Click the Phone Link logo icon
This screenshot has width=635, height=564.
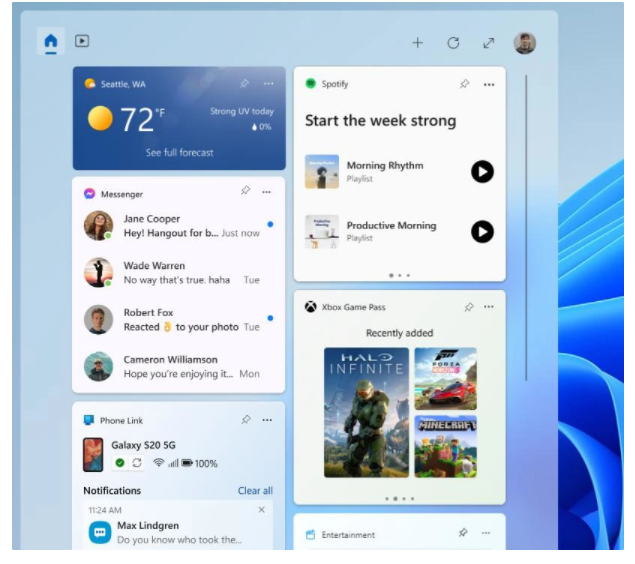(89, 420)
